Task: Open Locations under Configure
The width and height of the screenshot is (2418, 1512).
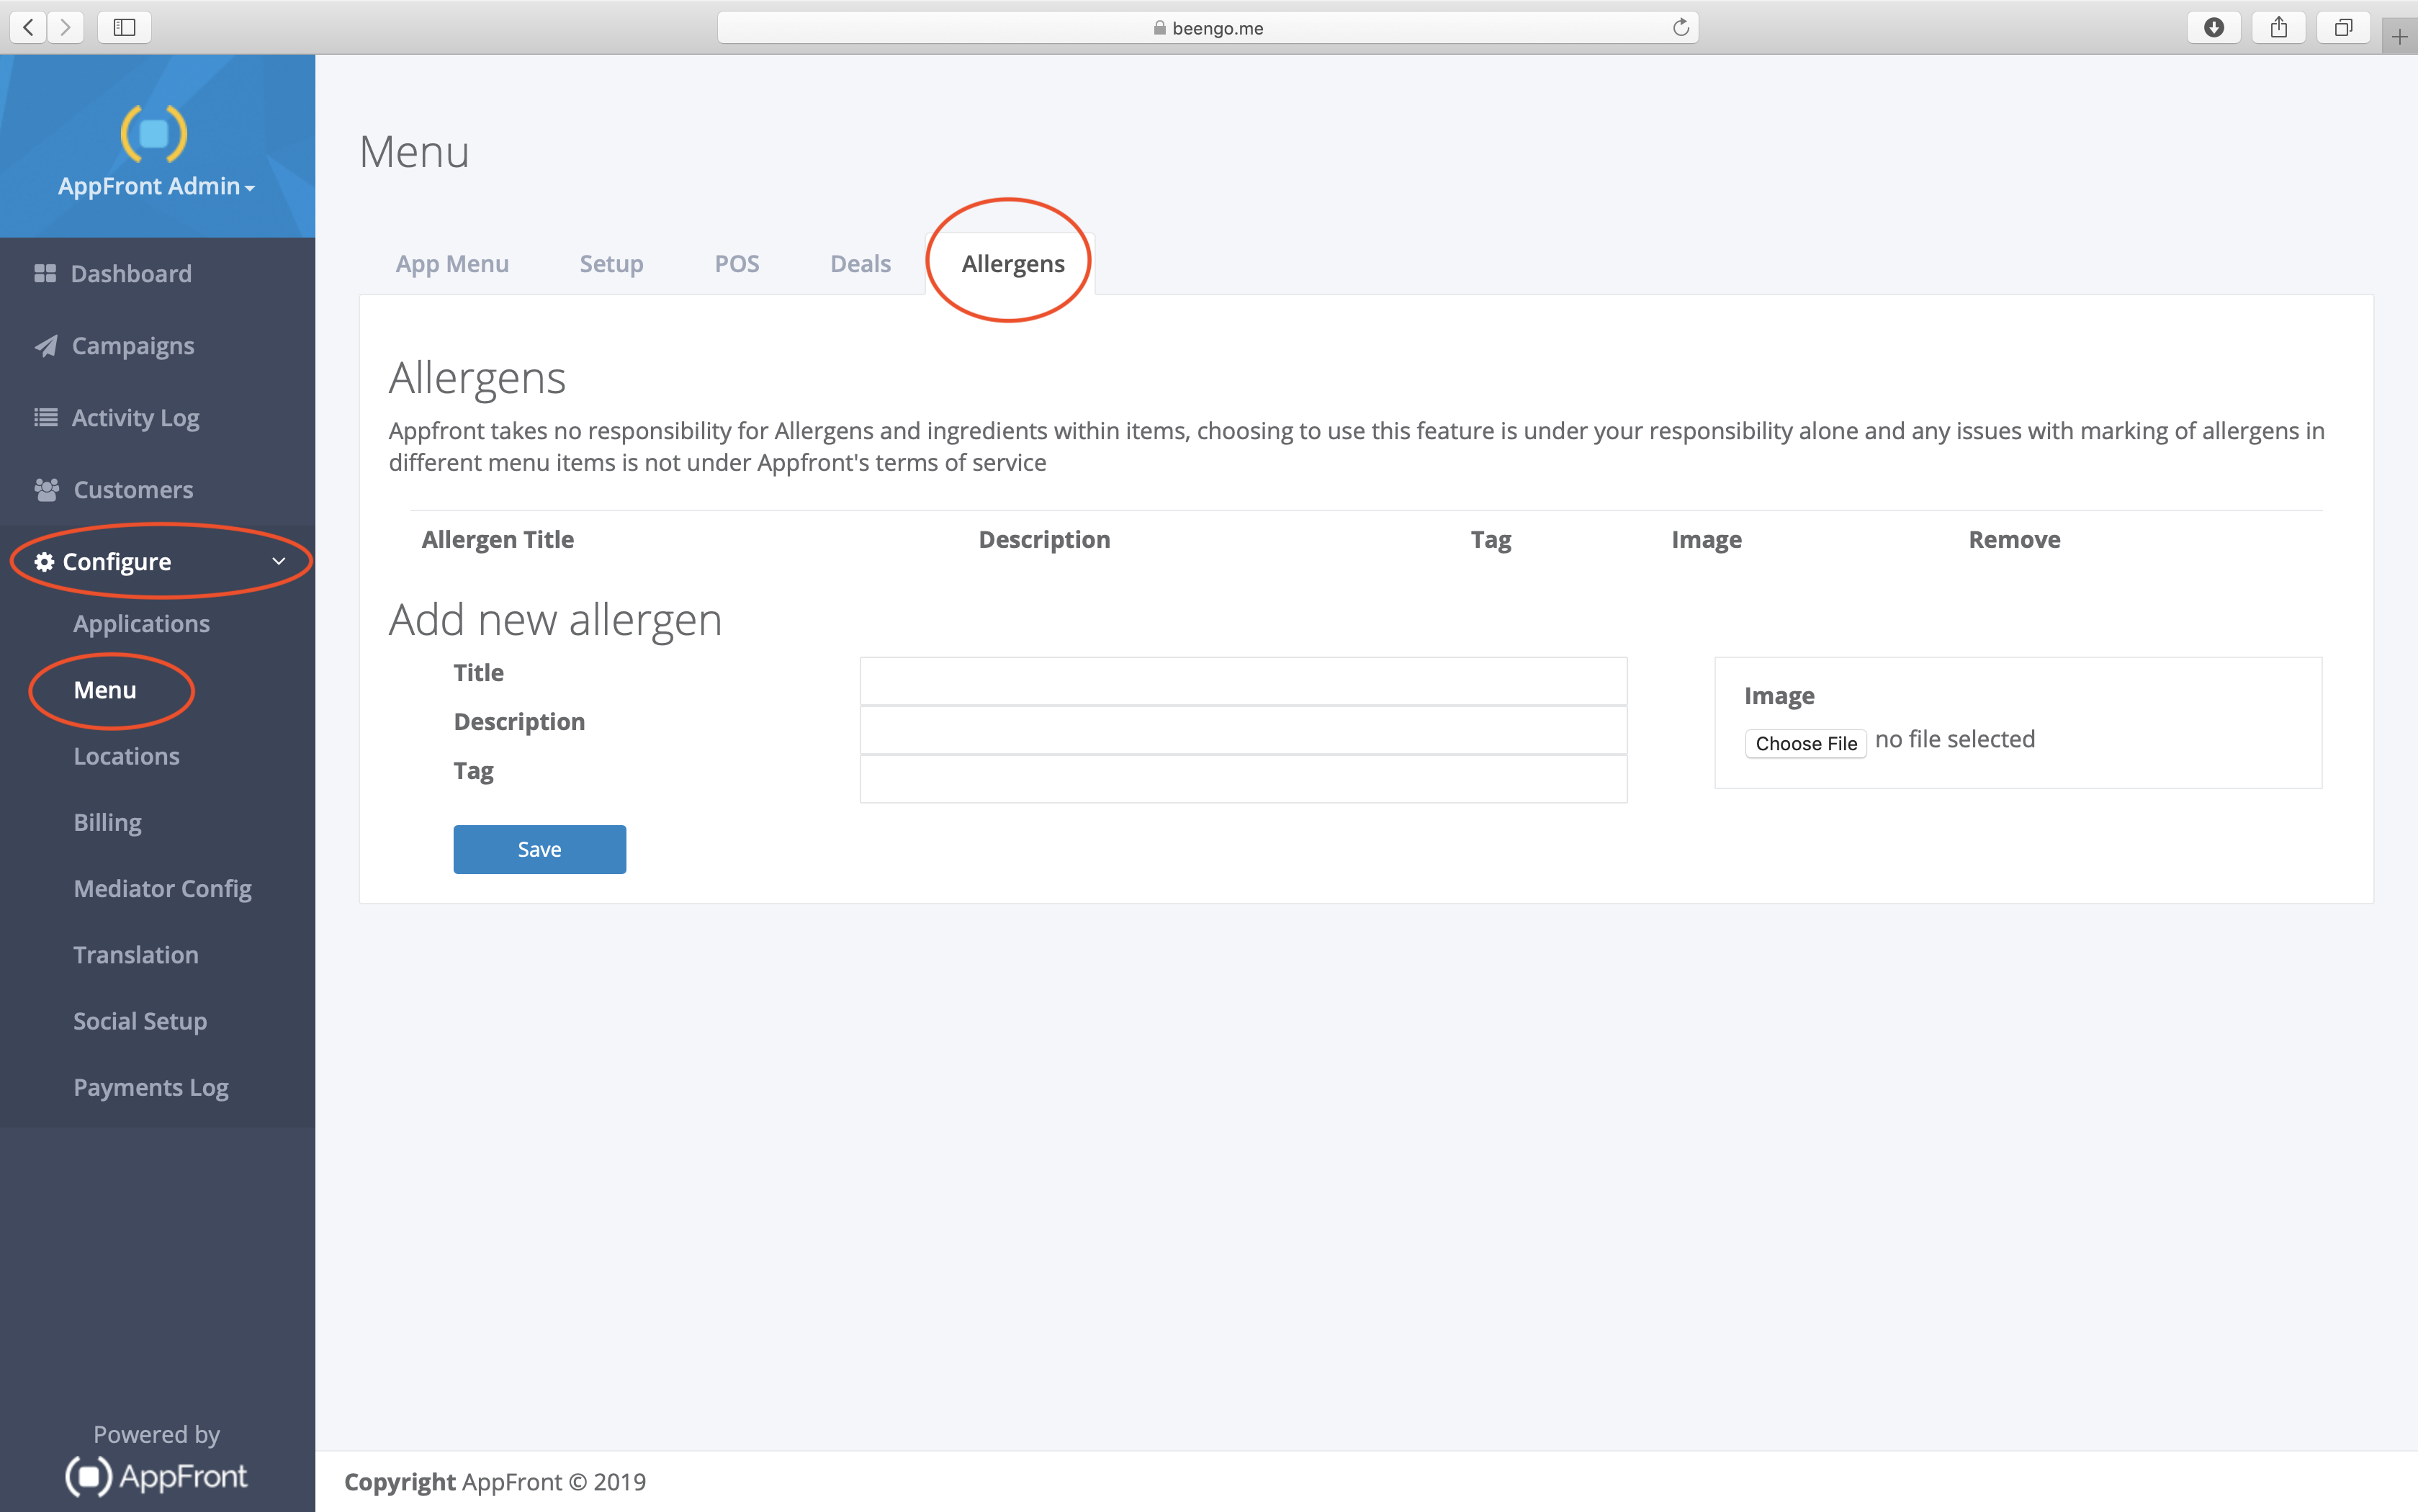Action: [126, 756]
